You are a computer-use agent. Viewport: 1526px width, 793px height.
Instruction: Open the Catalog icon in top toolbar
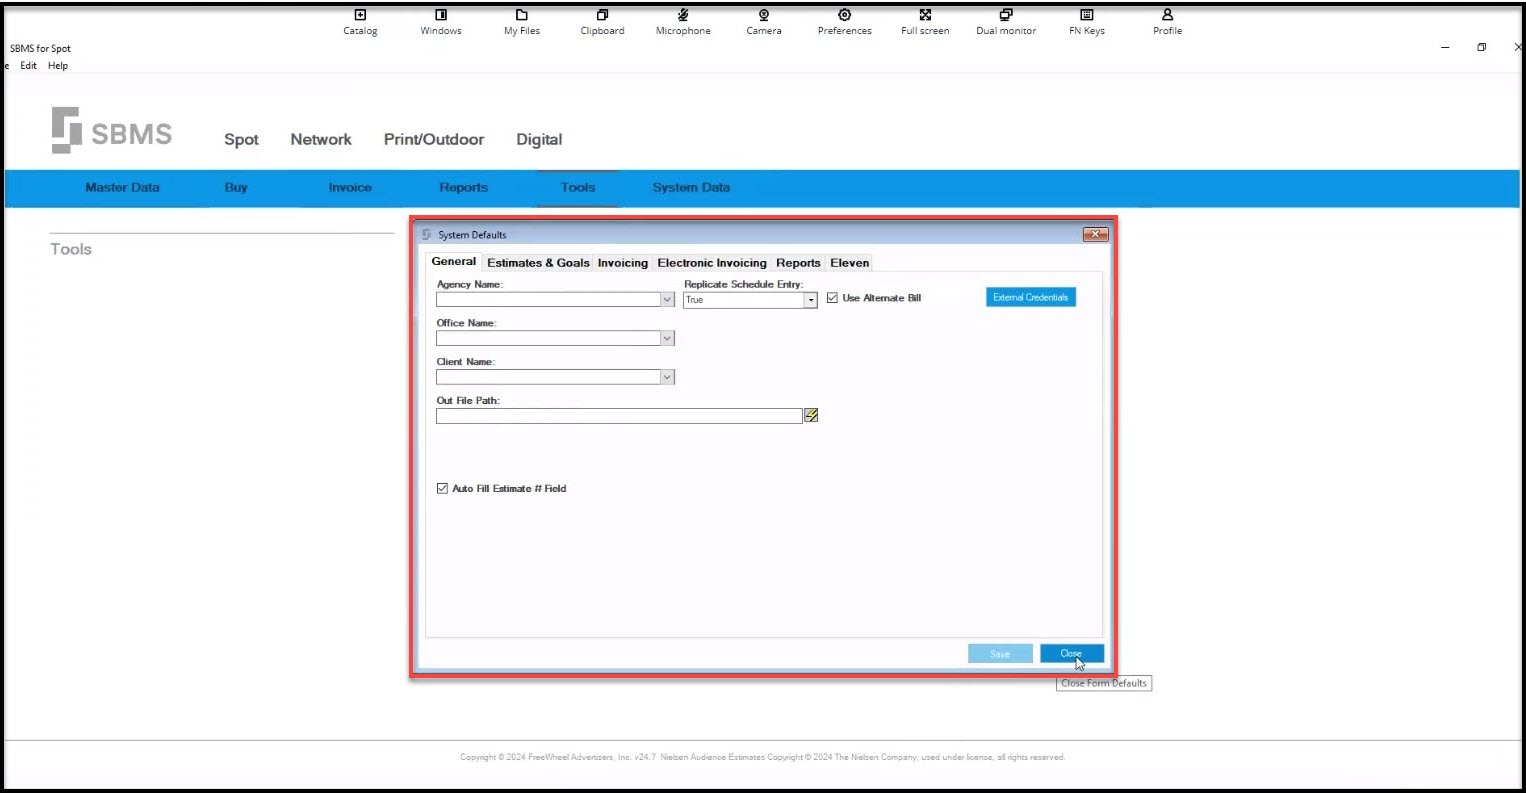tap(360, 15)
